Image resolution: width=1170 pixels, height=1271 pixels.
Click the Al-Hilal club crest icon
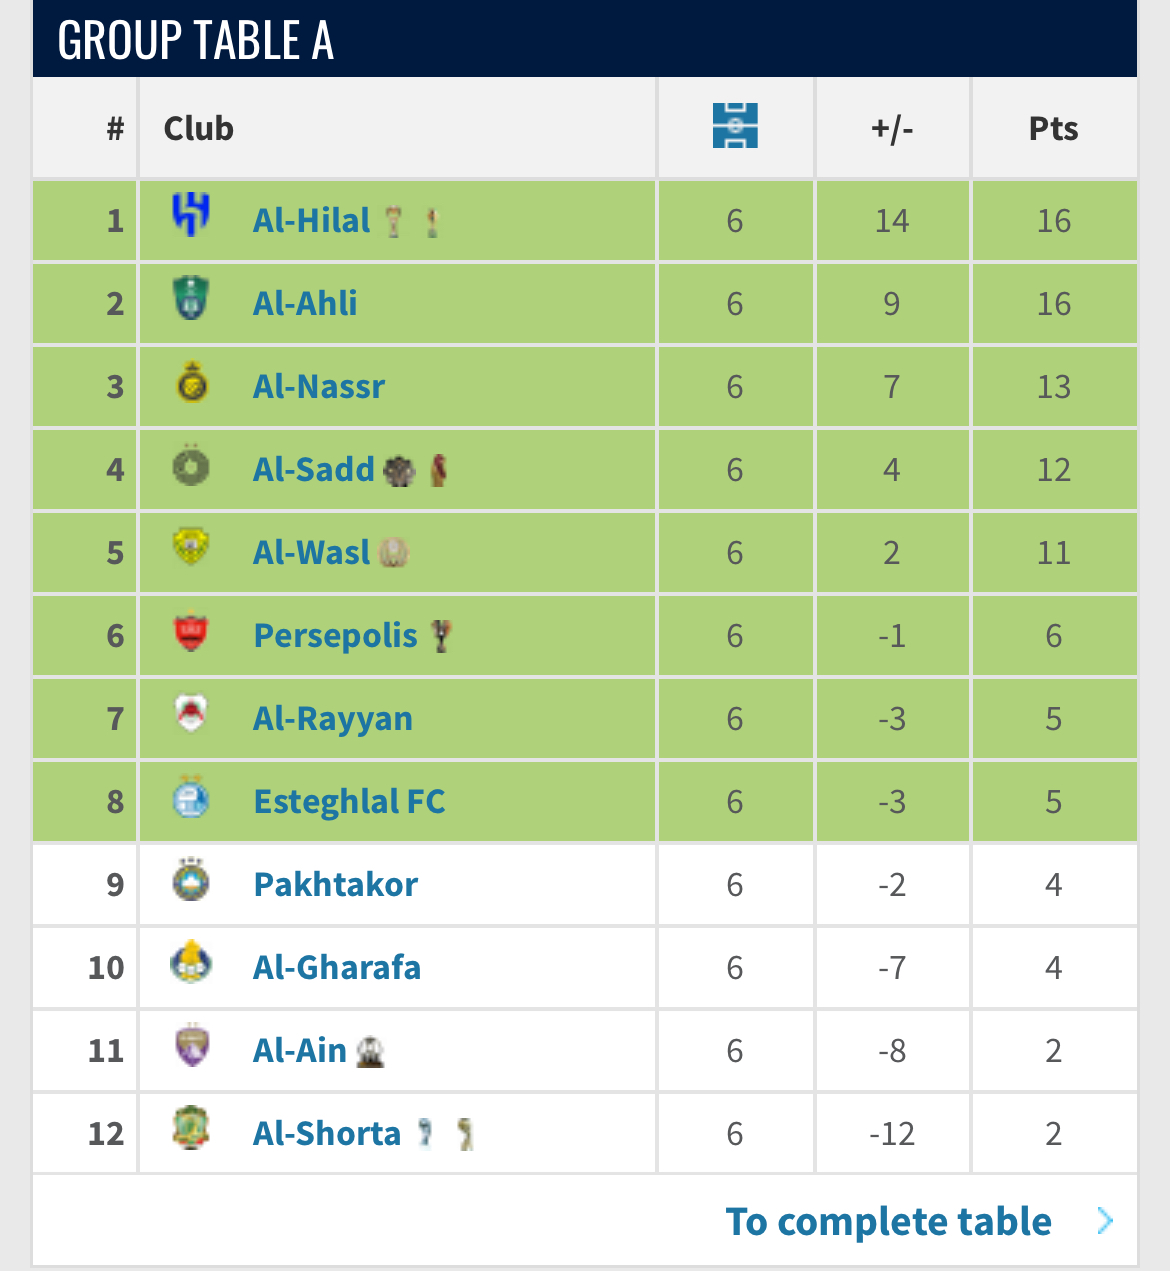click(191, 214)
